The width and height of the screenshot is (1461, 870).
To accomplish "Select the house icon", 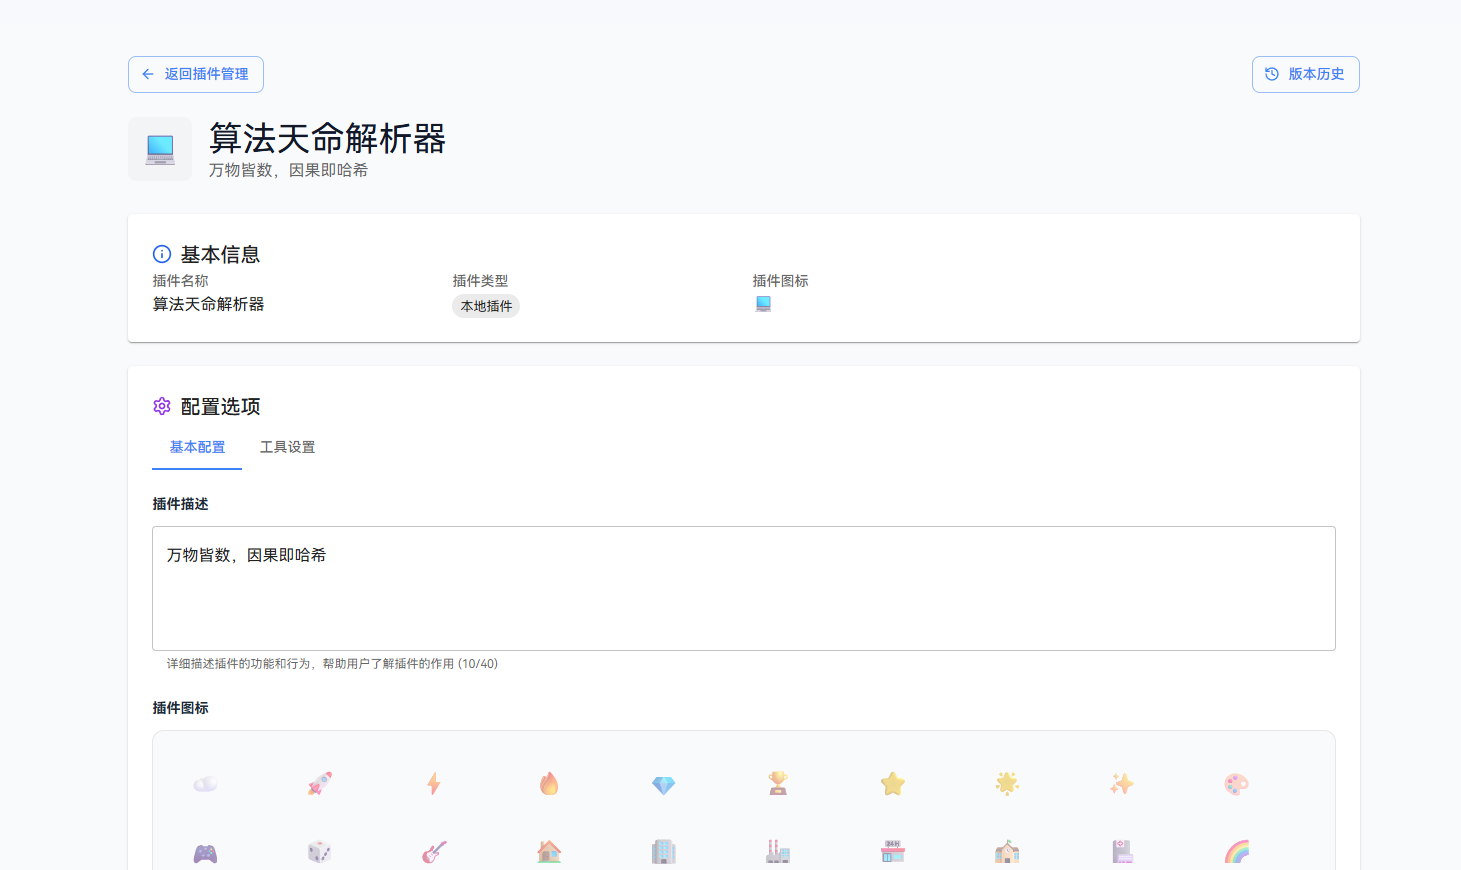I will (x=549, y=853).
